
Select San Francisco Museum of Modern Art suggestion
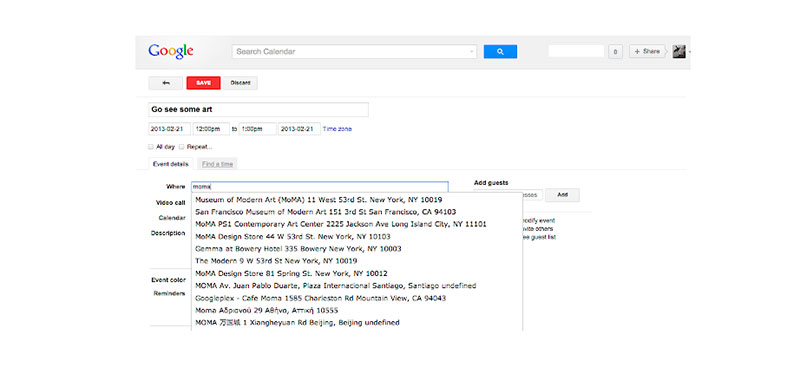point(357,212)
